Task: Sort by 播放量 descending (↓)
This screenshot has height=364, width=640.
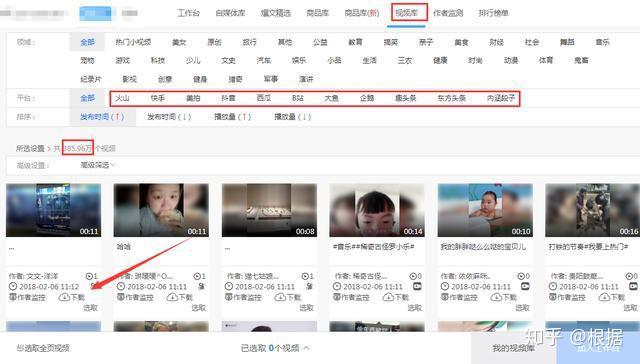Action: click(x=293, y=117)
